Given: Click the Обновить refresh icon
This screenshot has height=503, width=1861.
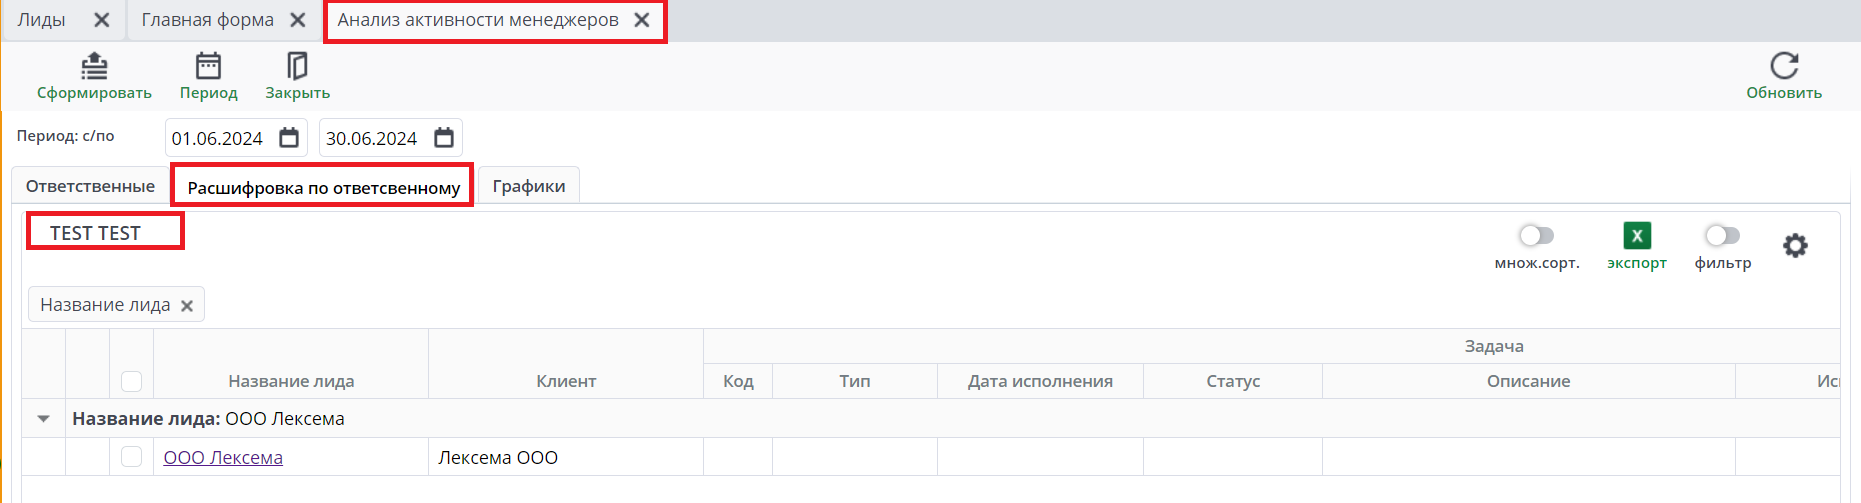Looking at the screenshot, I should click(x=1784, y=66).
